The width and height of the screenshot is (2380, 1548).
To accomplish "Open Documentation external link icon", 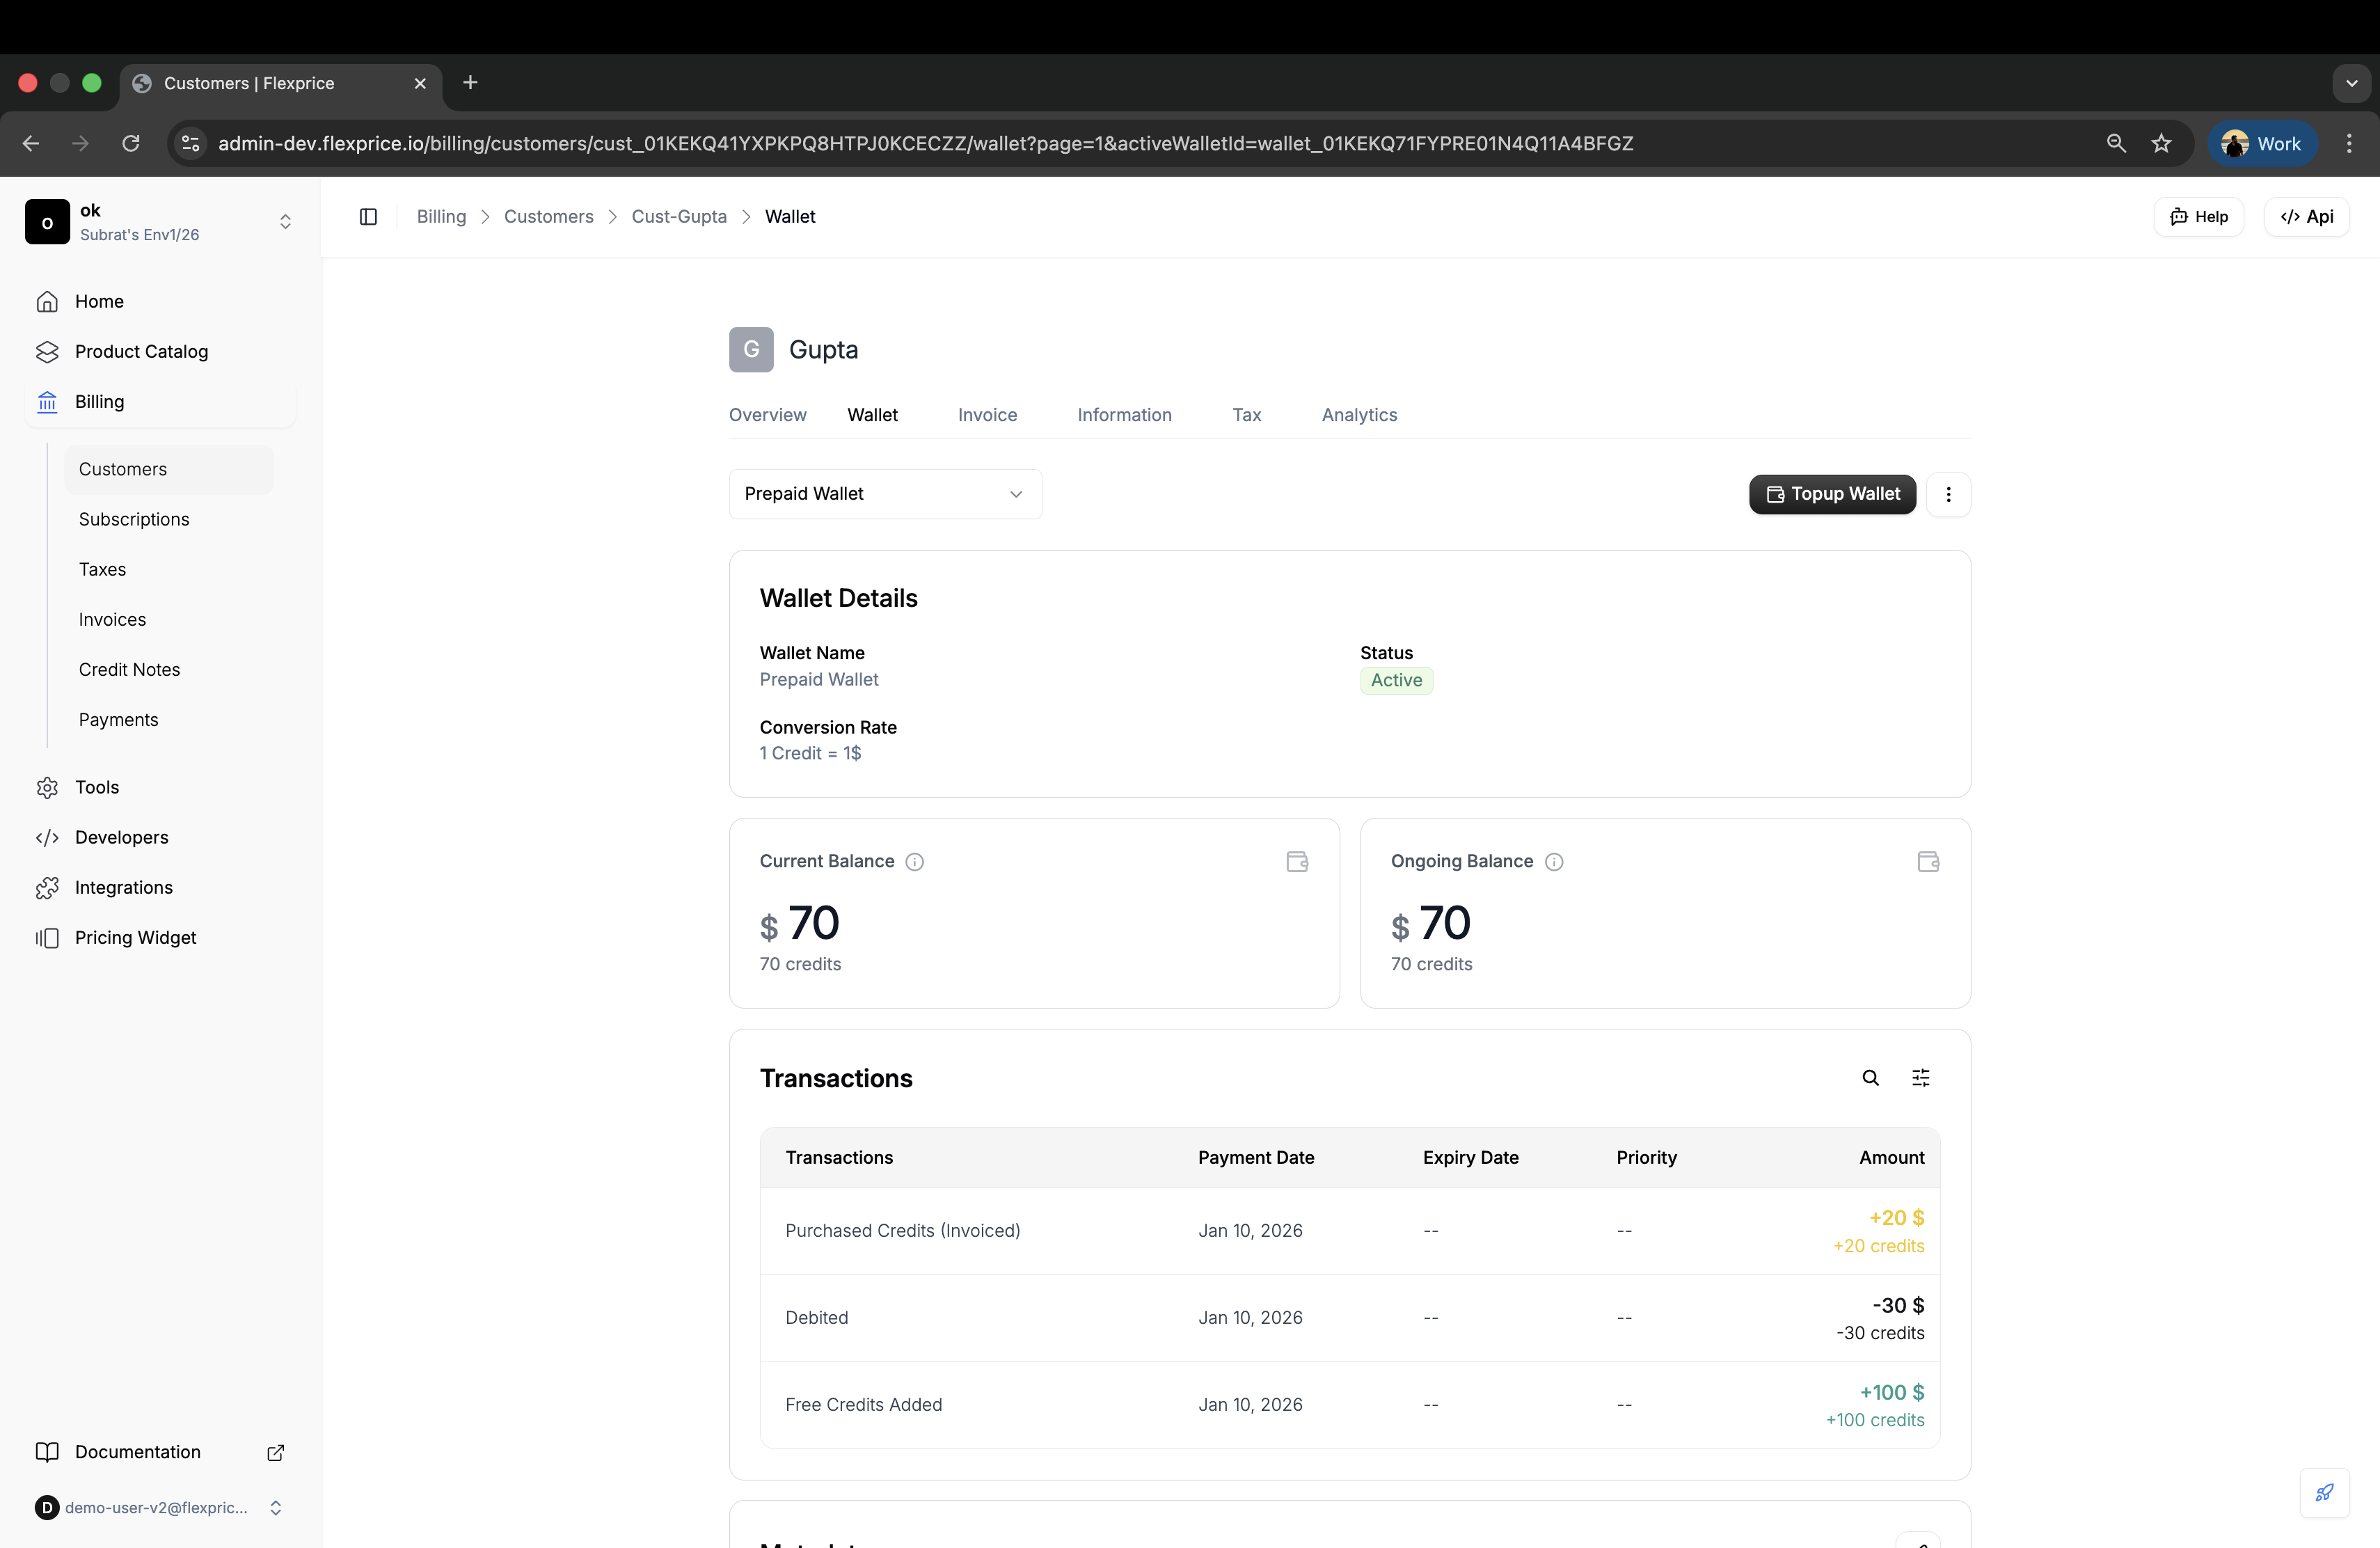I will 276,1452.
